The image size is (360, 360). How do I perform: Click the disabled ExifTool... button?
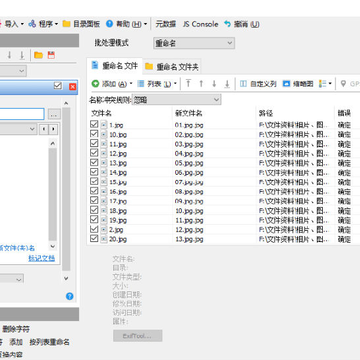tap(138, 336)
